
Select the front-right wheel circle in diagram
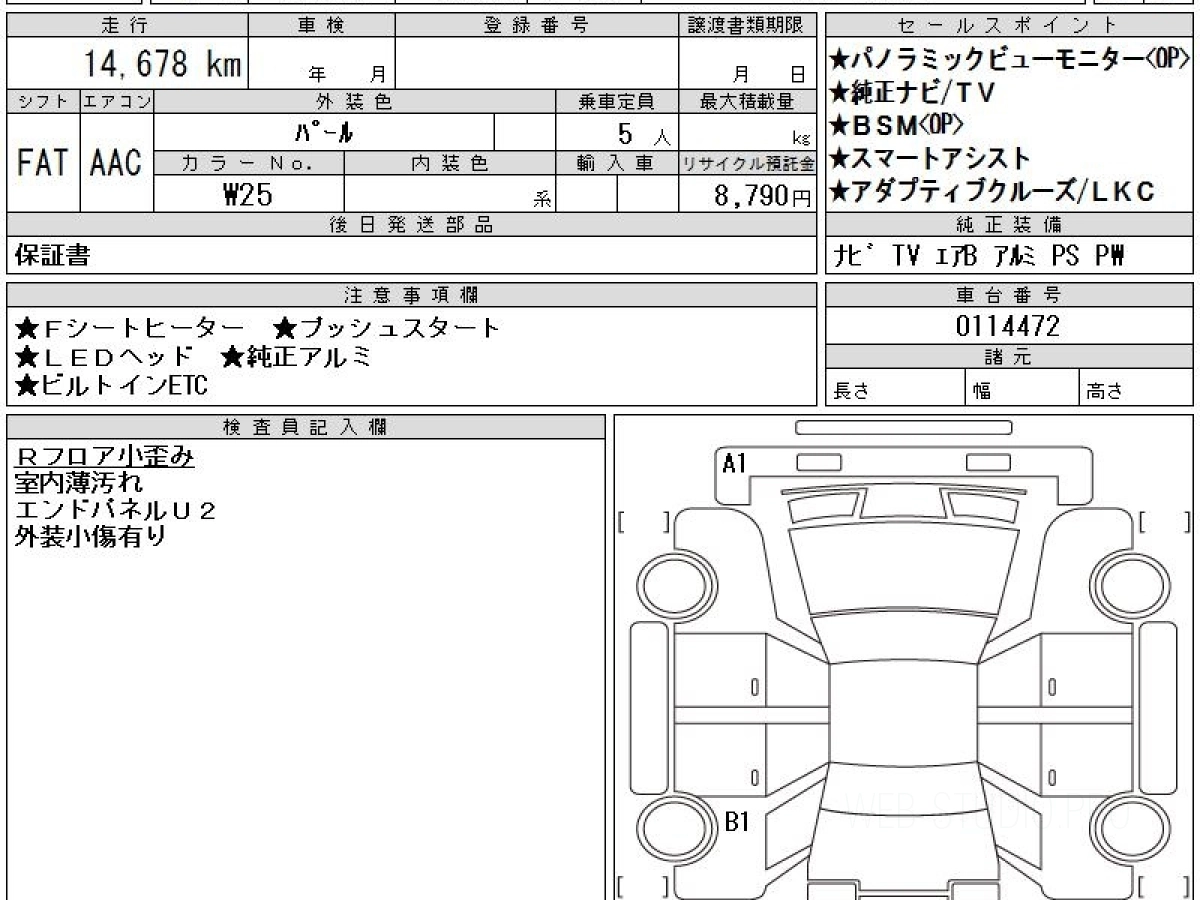point(1122,583)
